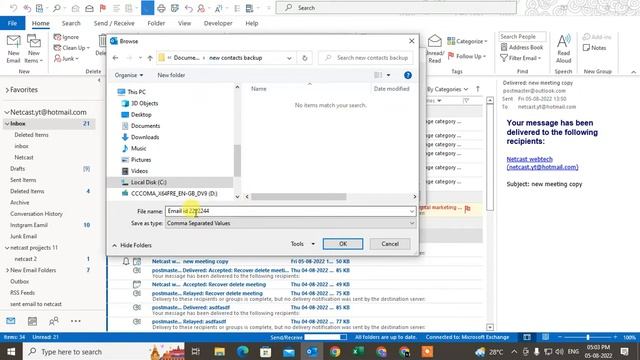Viewport: 640px width, 360px height.
Task: Open the Notes add-in
Action: (x=595, y=48)
